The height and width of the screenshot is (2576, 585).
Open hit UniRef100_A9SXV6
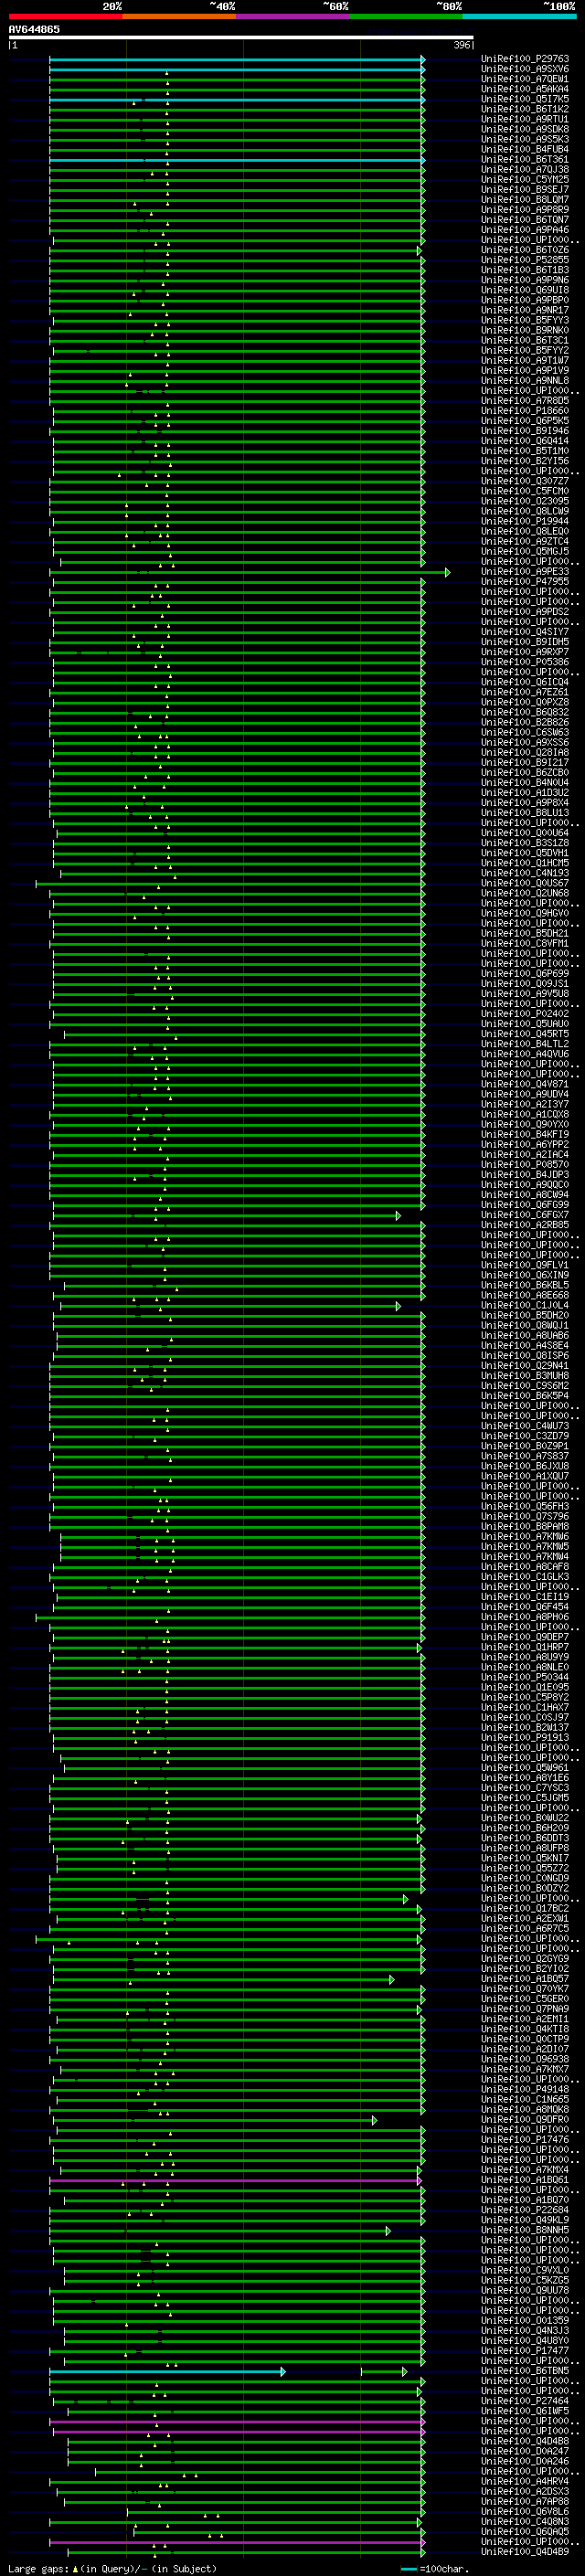(x=525, y=69)
